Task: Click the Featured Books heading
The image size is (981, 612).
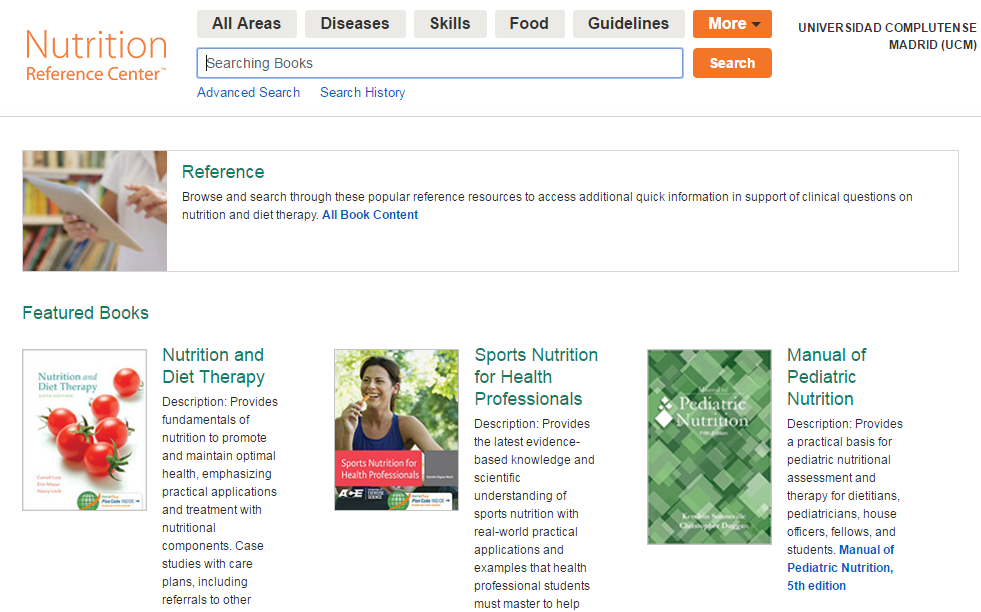Action: 86,313
